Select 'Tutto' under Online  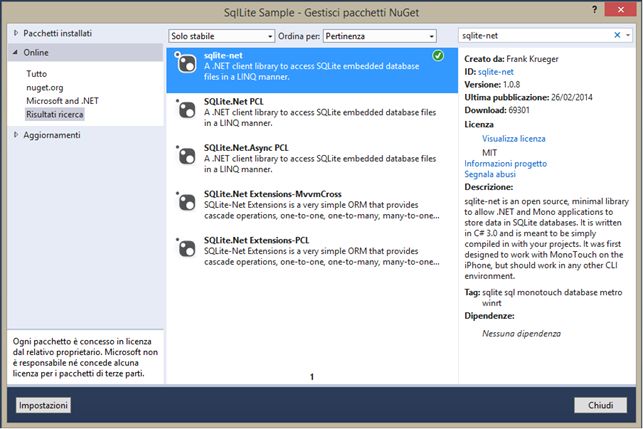click(38, 74)
